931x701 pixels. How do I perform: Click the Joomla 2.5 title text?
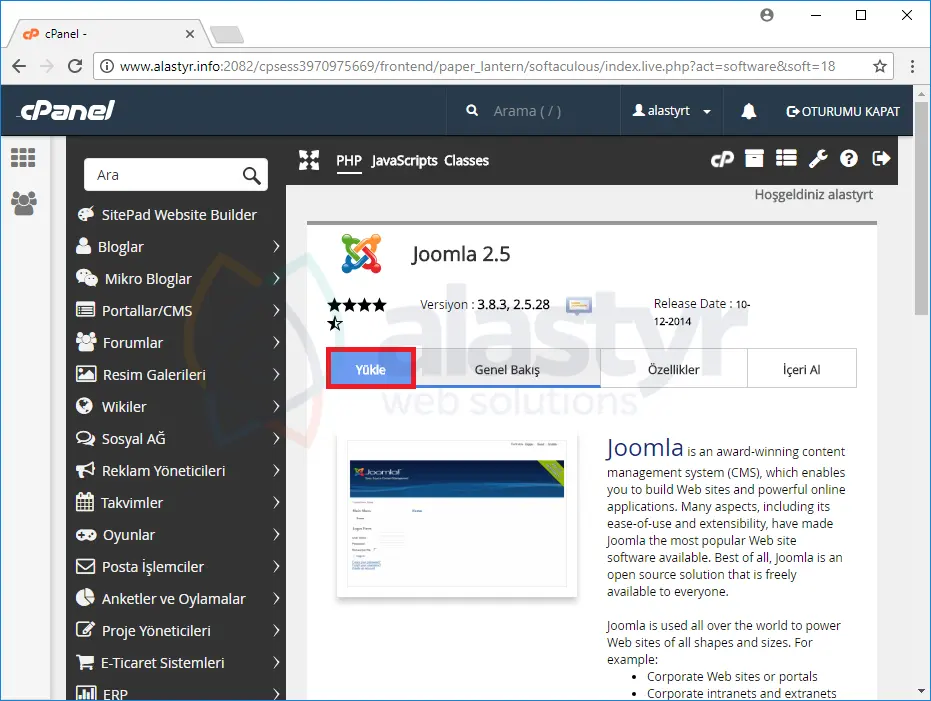461,254
